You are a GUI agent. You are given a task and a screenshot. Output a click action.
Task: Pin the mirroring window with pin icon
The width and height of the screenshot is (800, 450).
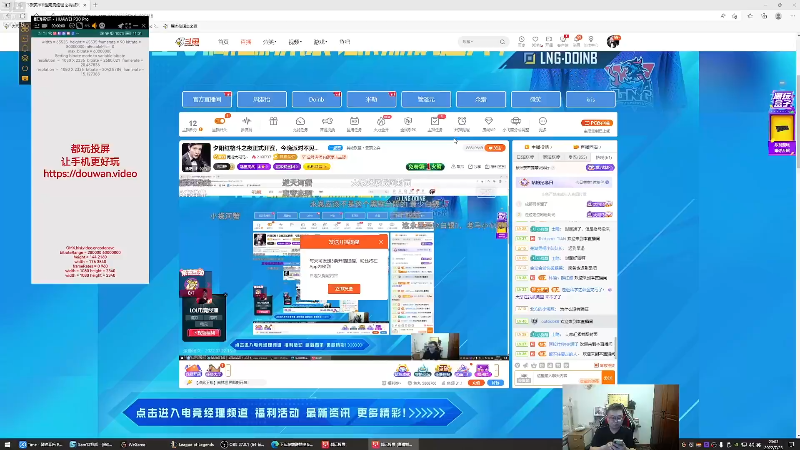120,26
